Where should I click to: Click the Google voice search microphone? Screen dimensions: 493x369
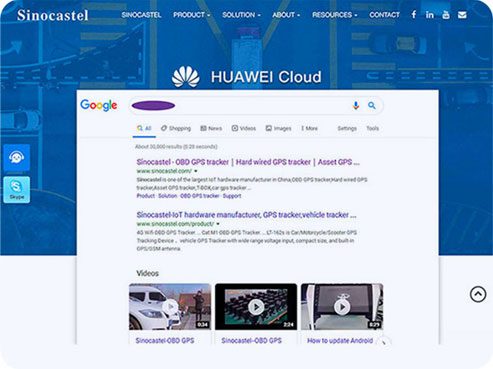[x=356, y=106]
